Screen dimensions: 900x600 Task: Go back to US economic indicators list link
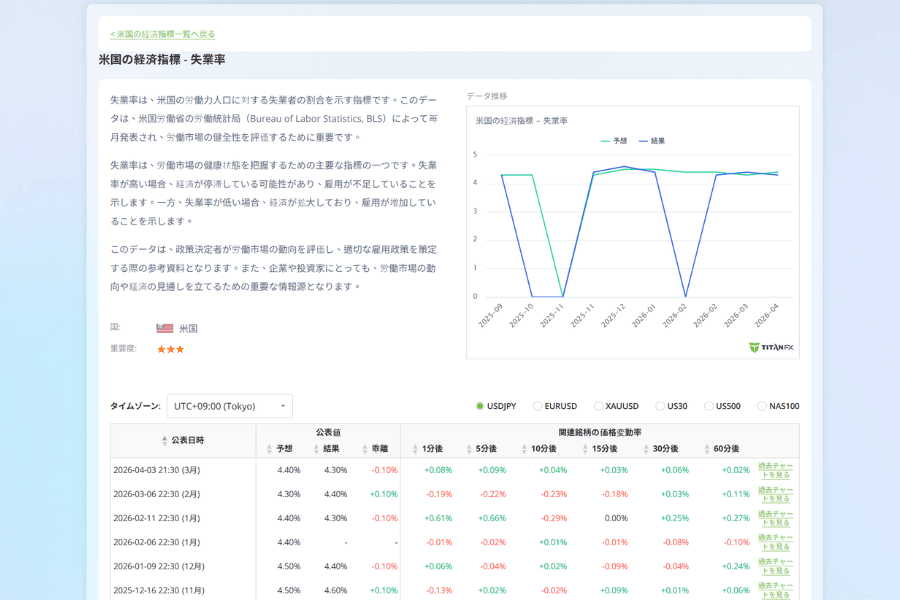(x=162, y=34)
